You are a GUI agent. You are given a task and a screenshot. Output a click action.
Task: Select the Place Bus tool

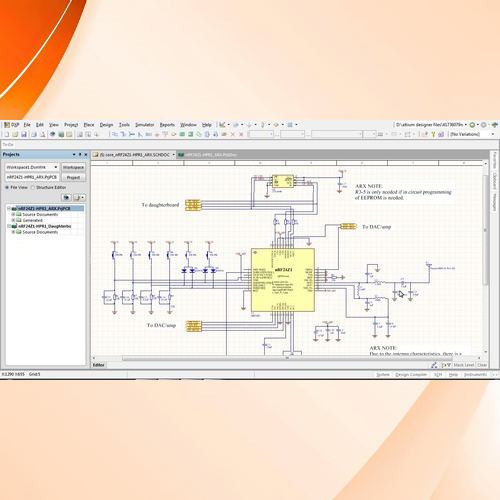[123, 134]
